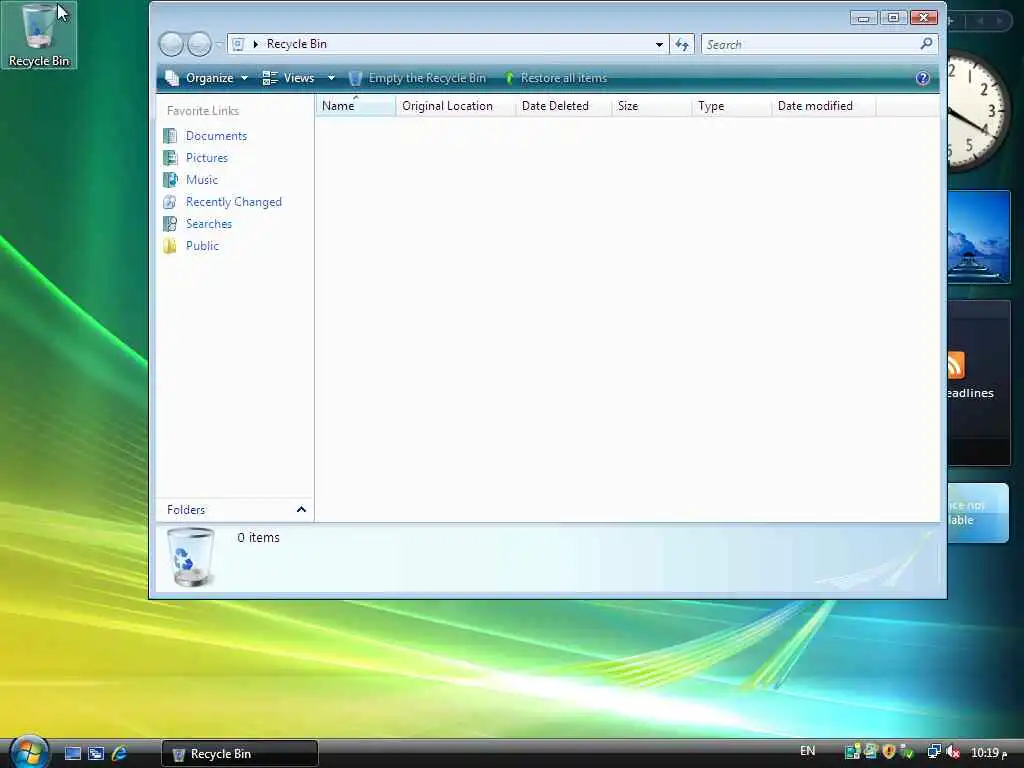
Task: Click Restore all items
Action: 555,78
